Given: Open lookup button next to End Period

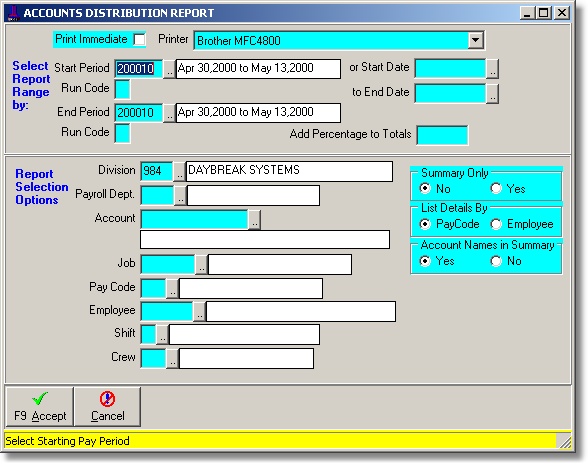Looking at the screenshot, I should [x=170, y=113].
